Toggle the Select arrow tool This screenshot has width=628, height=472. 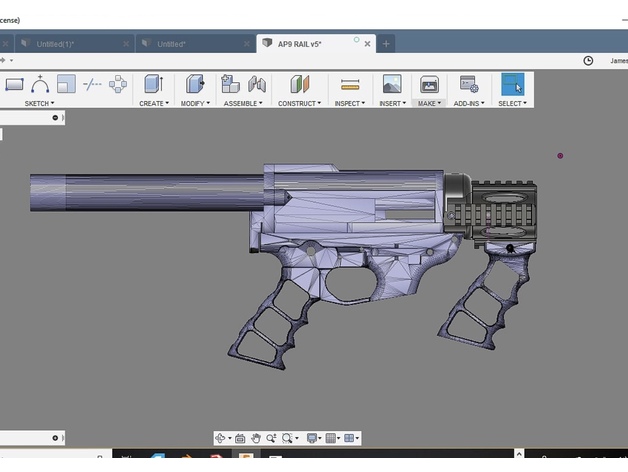512,85
